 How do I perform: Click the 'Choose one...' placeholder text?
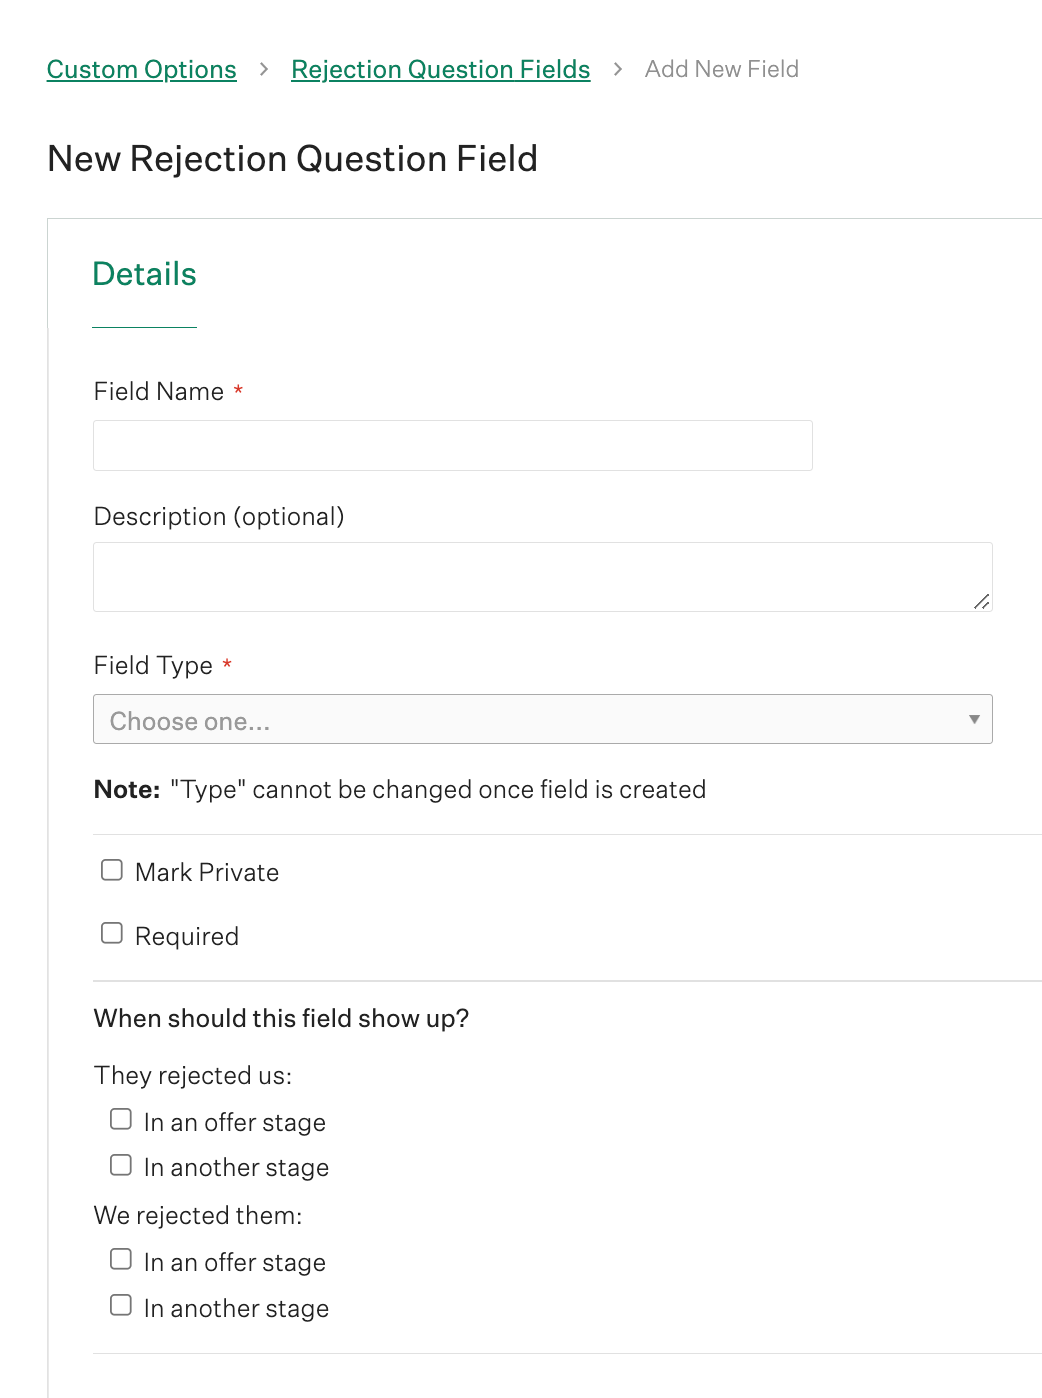pyautogui.click(x=189, y=720)
